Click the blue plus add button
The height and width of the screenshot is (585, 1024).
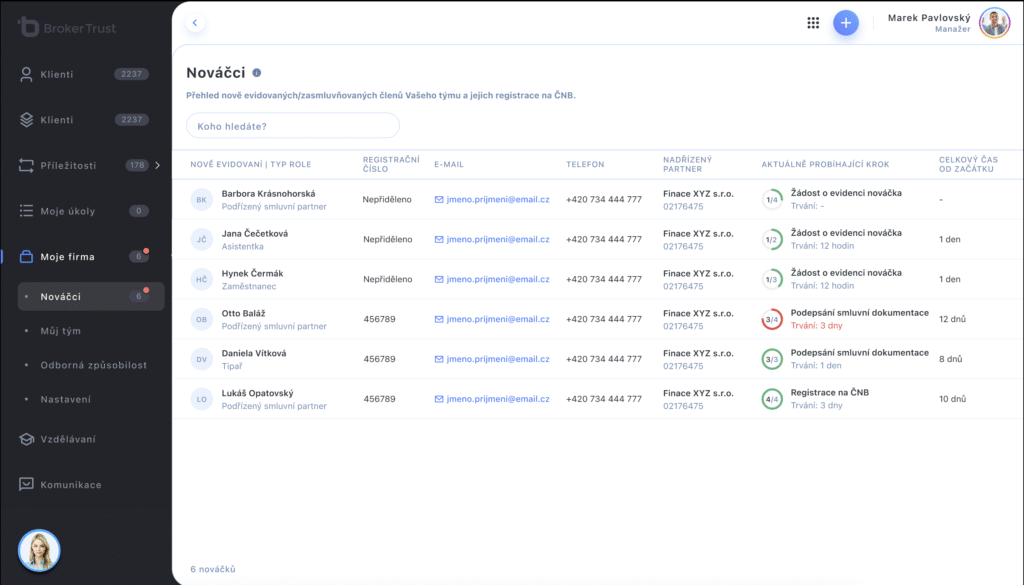[x=846, y=23]
